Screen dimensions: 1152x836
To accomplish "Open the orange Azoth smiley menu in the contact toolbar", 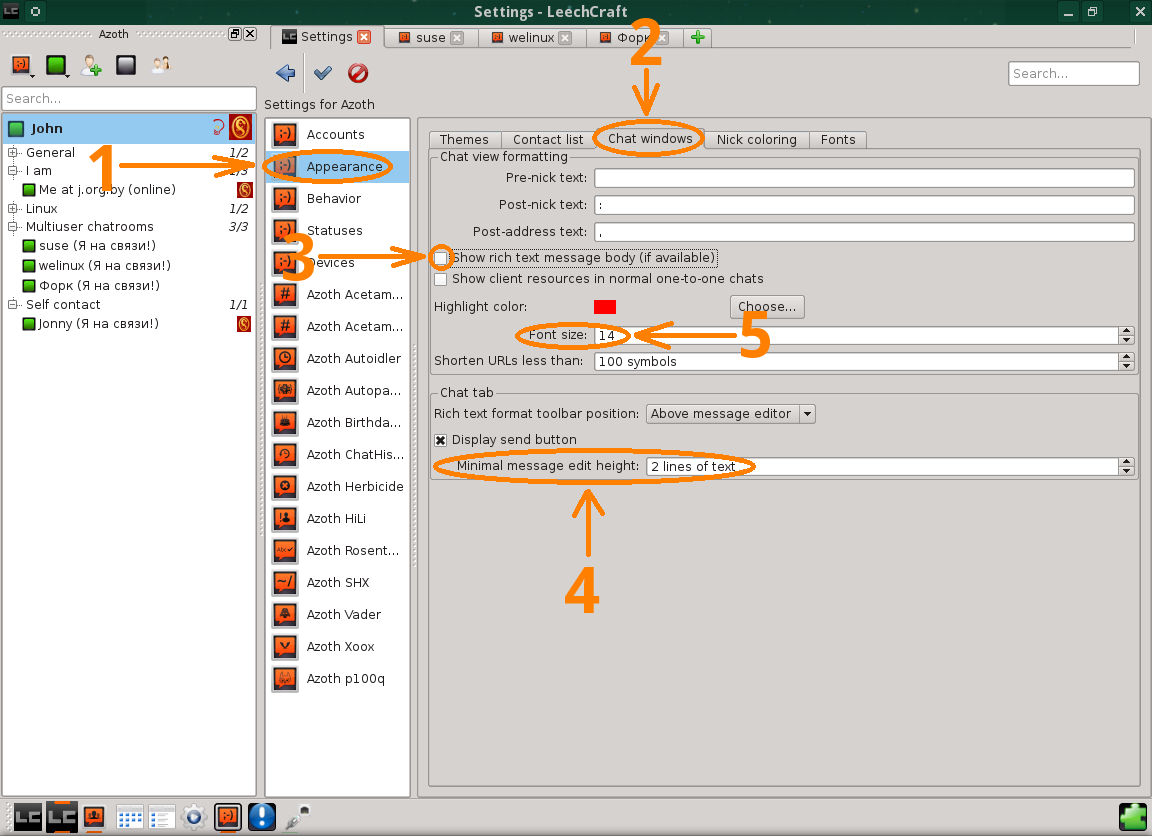I will 21,65.
